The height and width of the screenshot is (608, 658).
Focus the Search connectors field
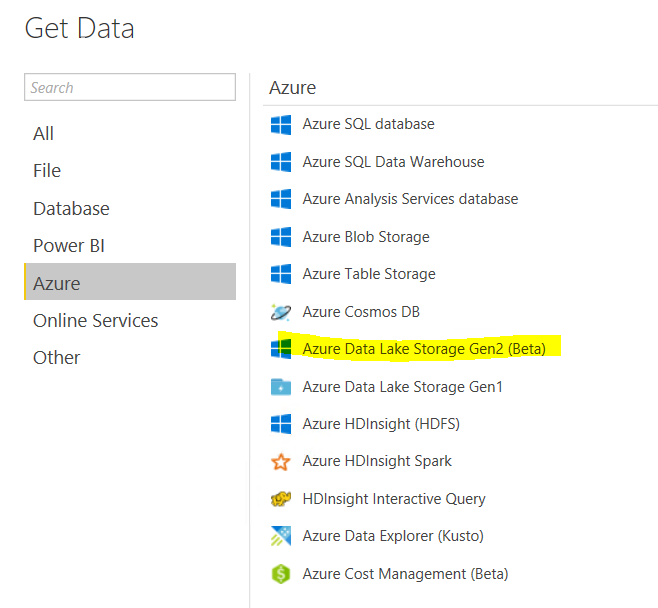(x=130, y=87)
